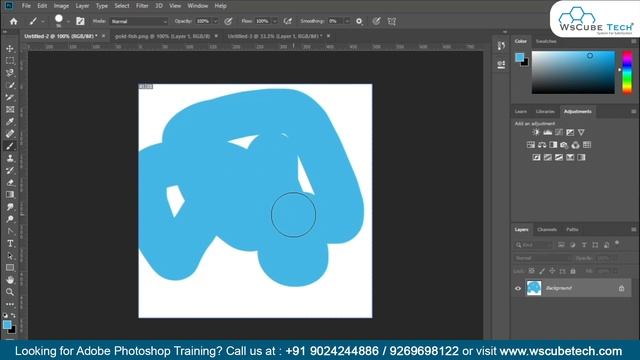Click the Background layer thumbnail
The image size is (640, 360).
click(533, 288)
